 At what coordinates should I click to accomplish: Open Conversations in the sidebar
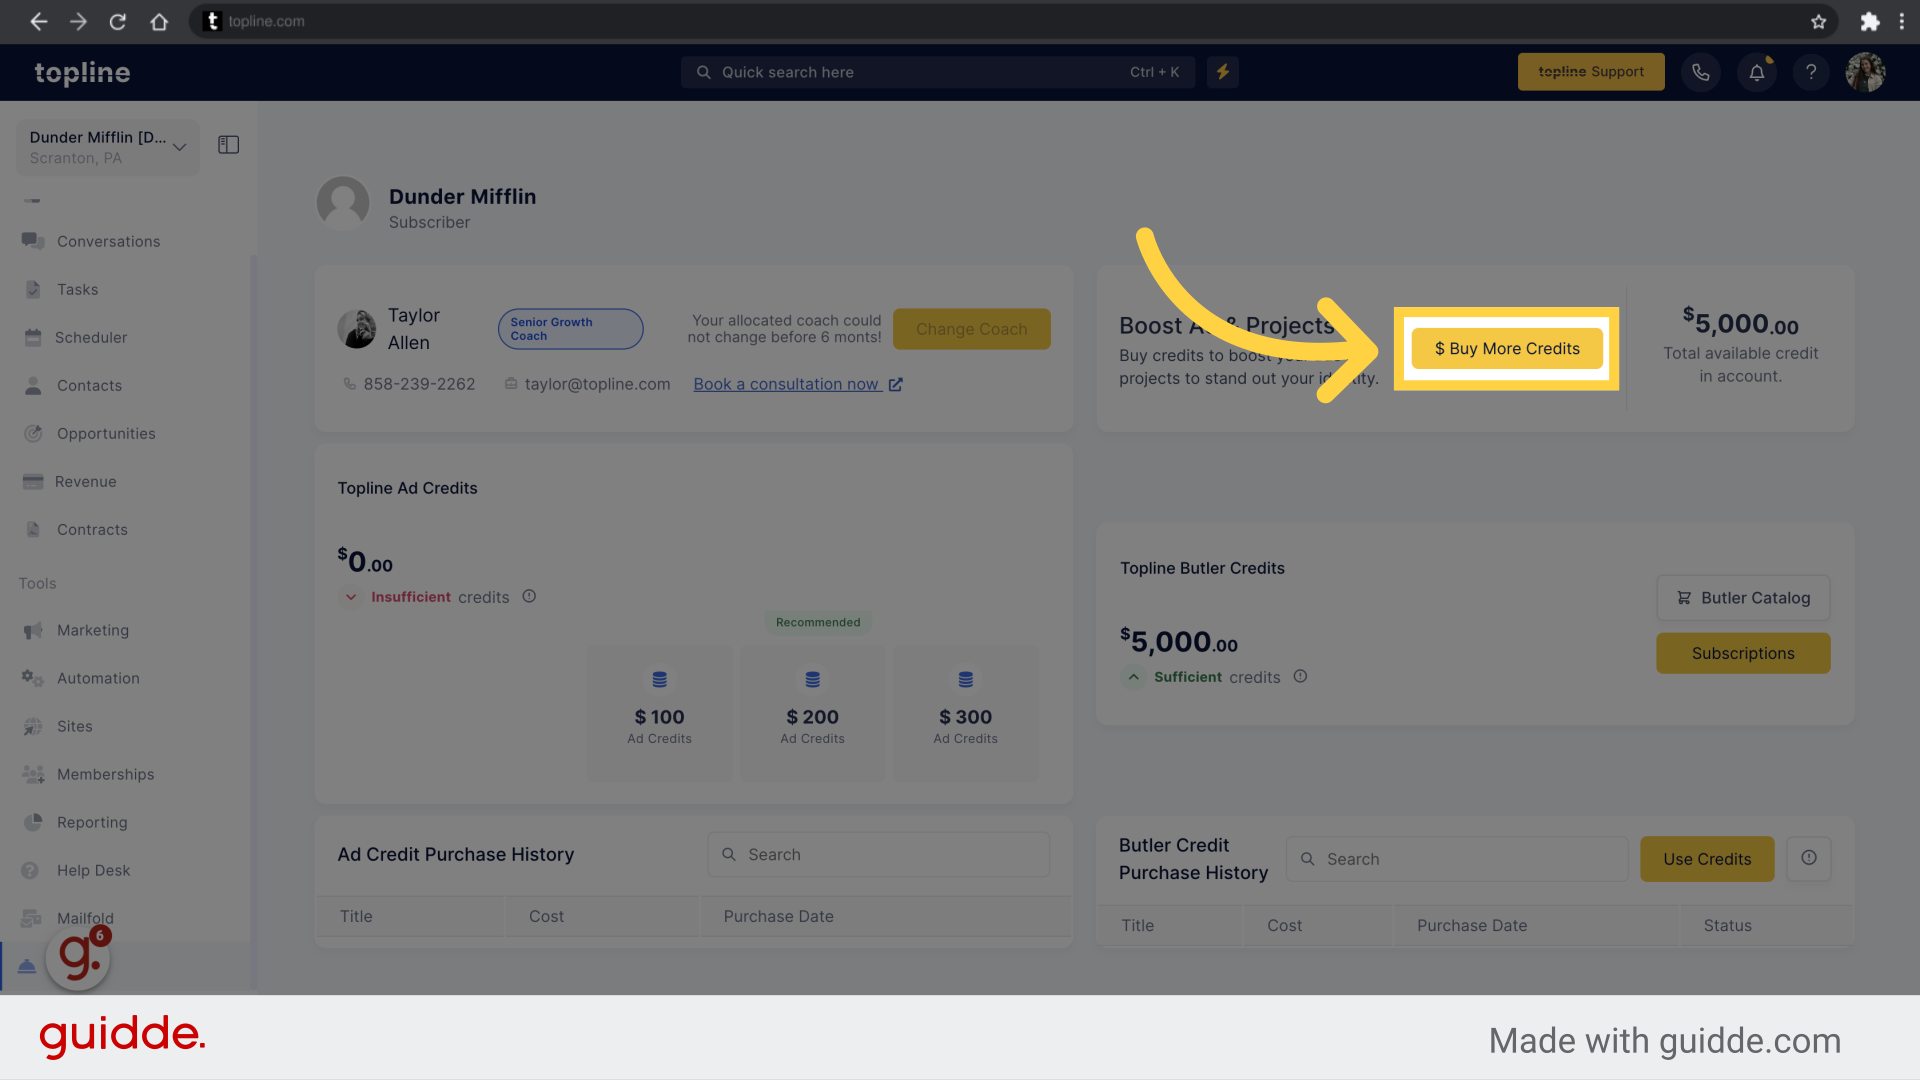[108, 241]
